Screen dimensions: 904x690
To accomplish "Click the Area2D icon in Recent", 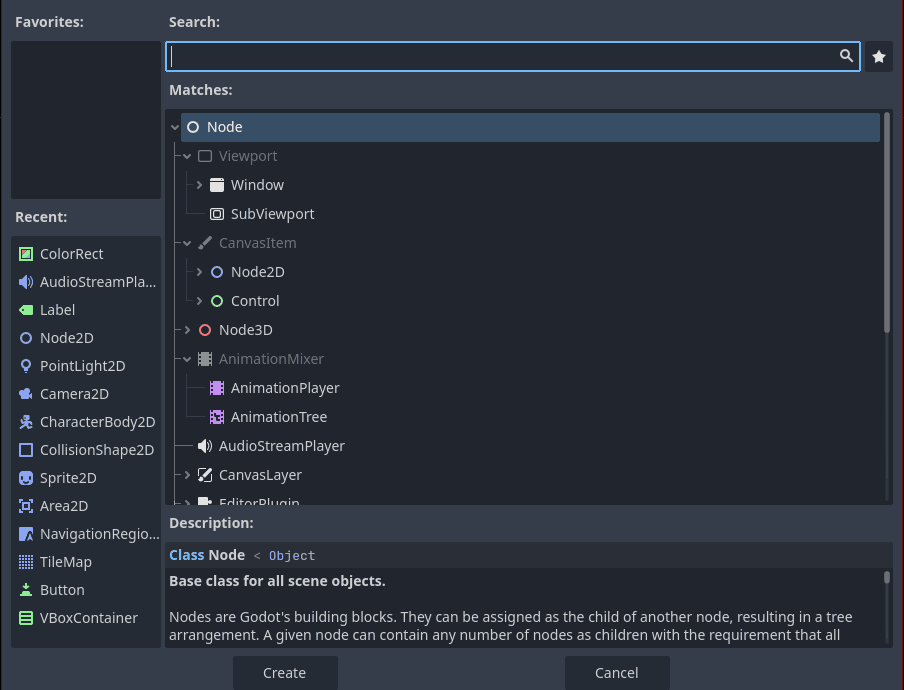I will [26, 506].
